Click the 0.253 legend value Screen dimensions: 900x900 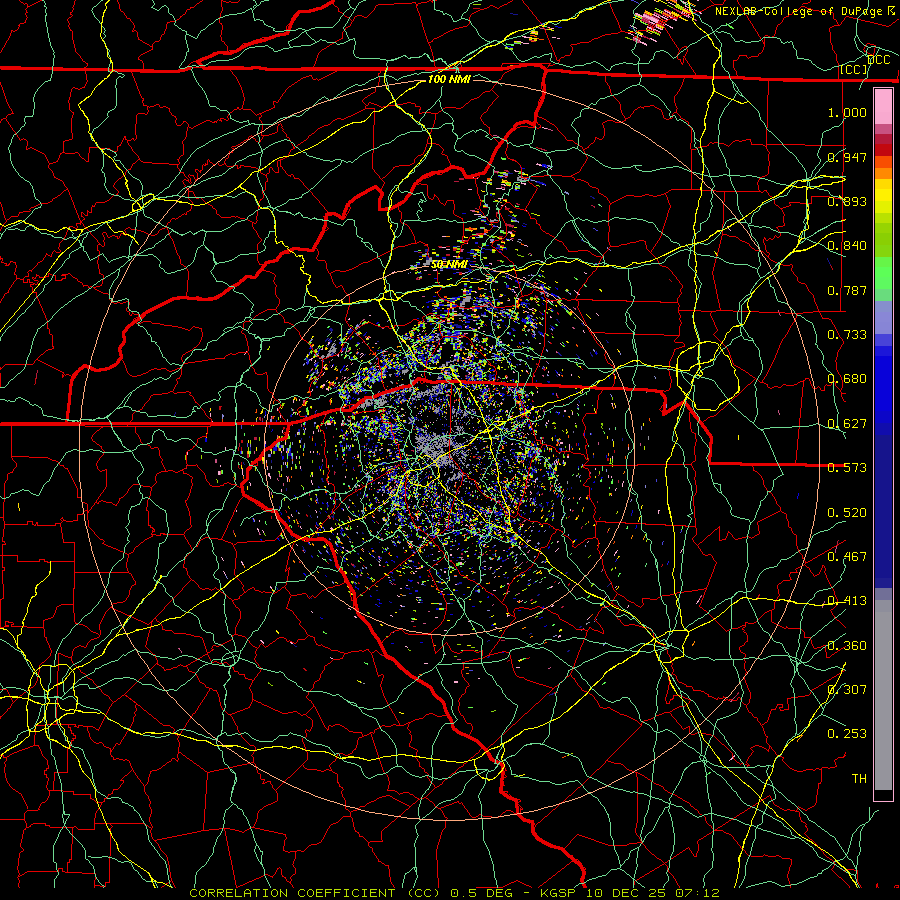point(847,734)
